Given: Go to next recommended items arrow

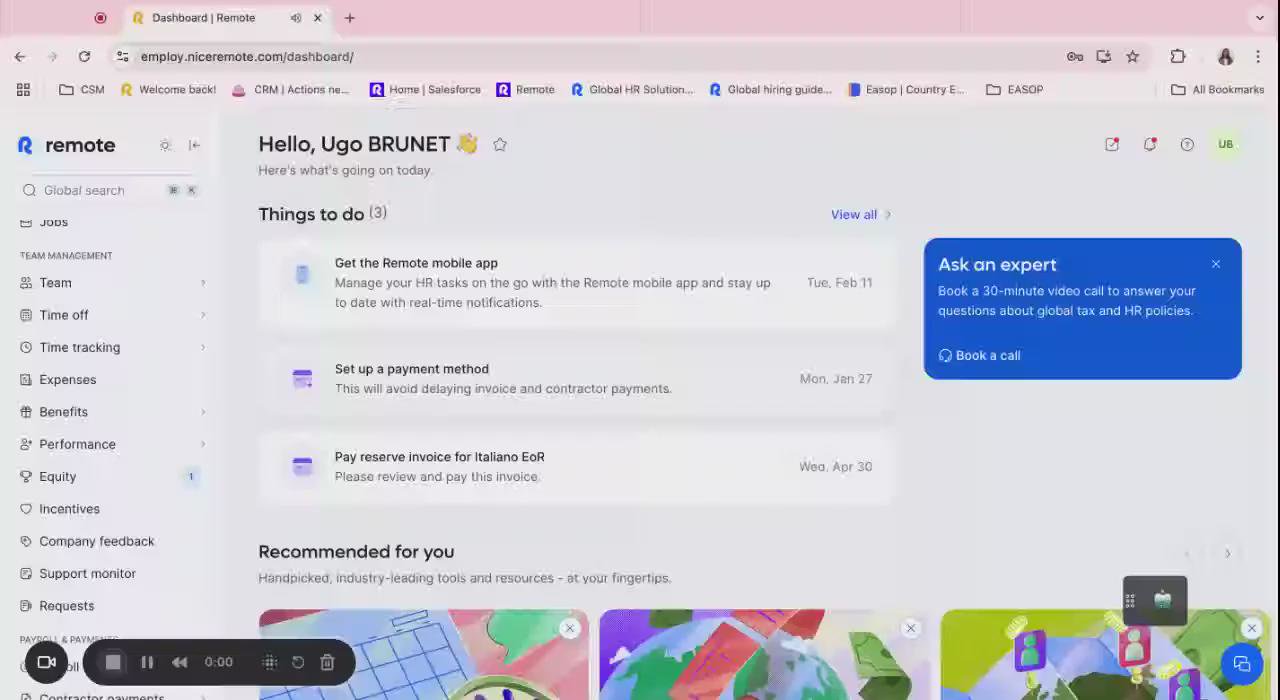Looking at the screenshot, I should point(1228,553).
